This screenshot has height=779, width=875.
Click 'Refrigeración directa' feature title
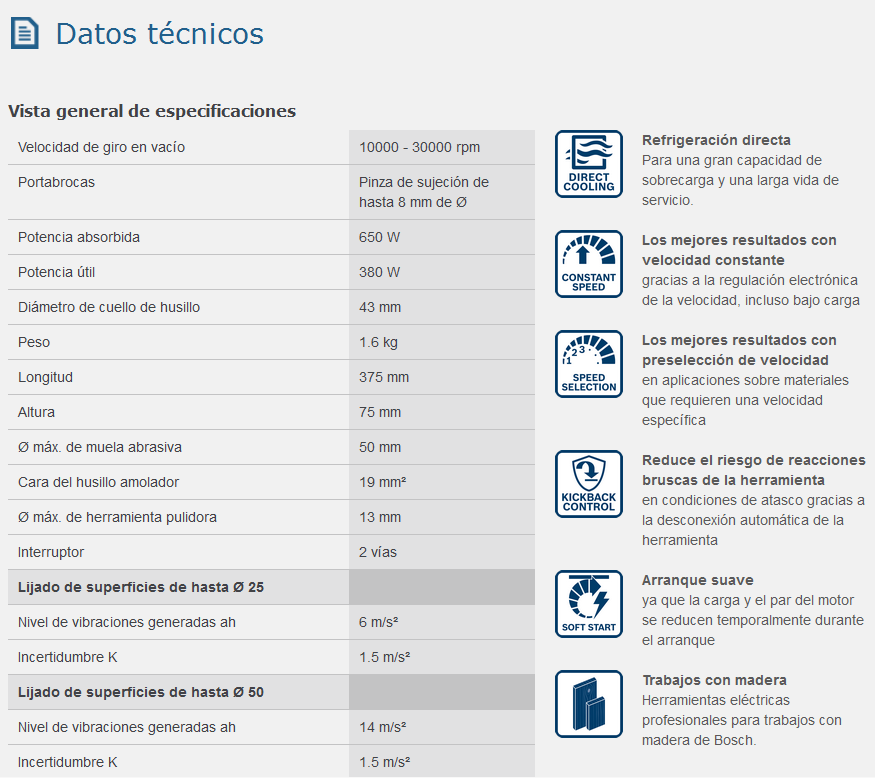point(716,140)
